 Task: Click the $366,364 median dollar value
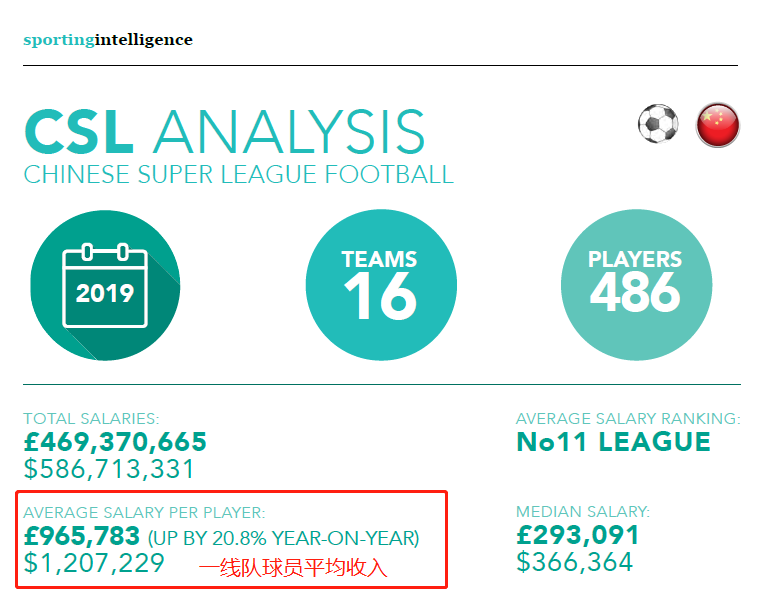click(575, 562)
